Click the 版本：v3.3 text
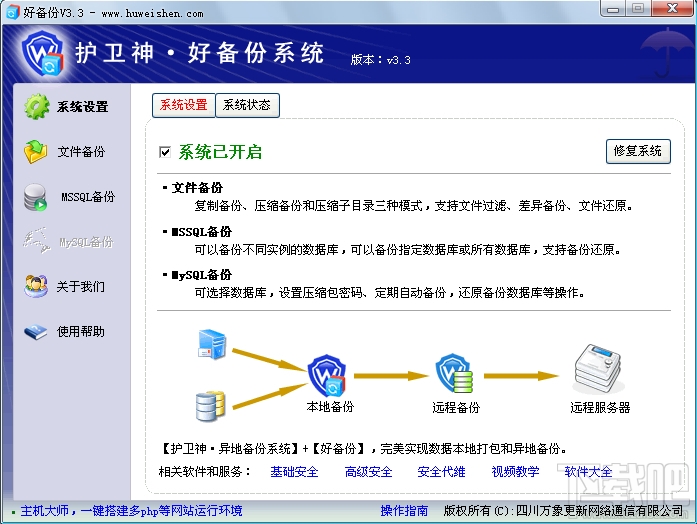 381,60
